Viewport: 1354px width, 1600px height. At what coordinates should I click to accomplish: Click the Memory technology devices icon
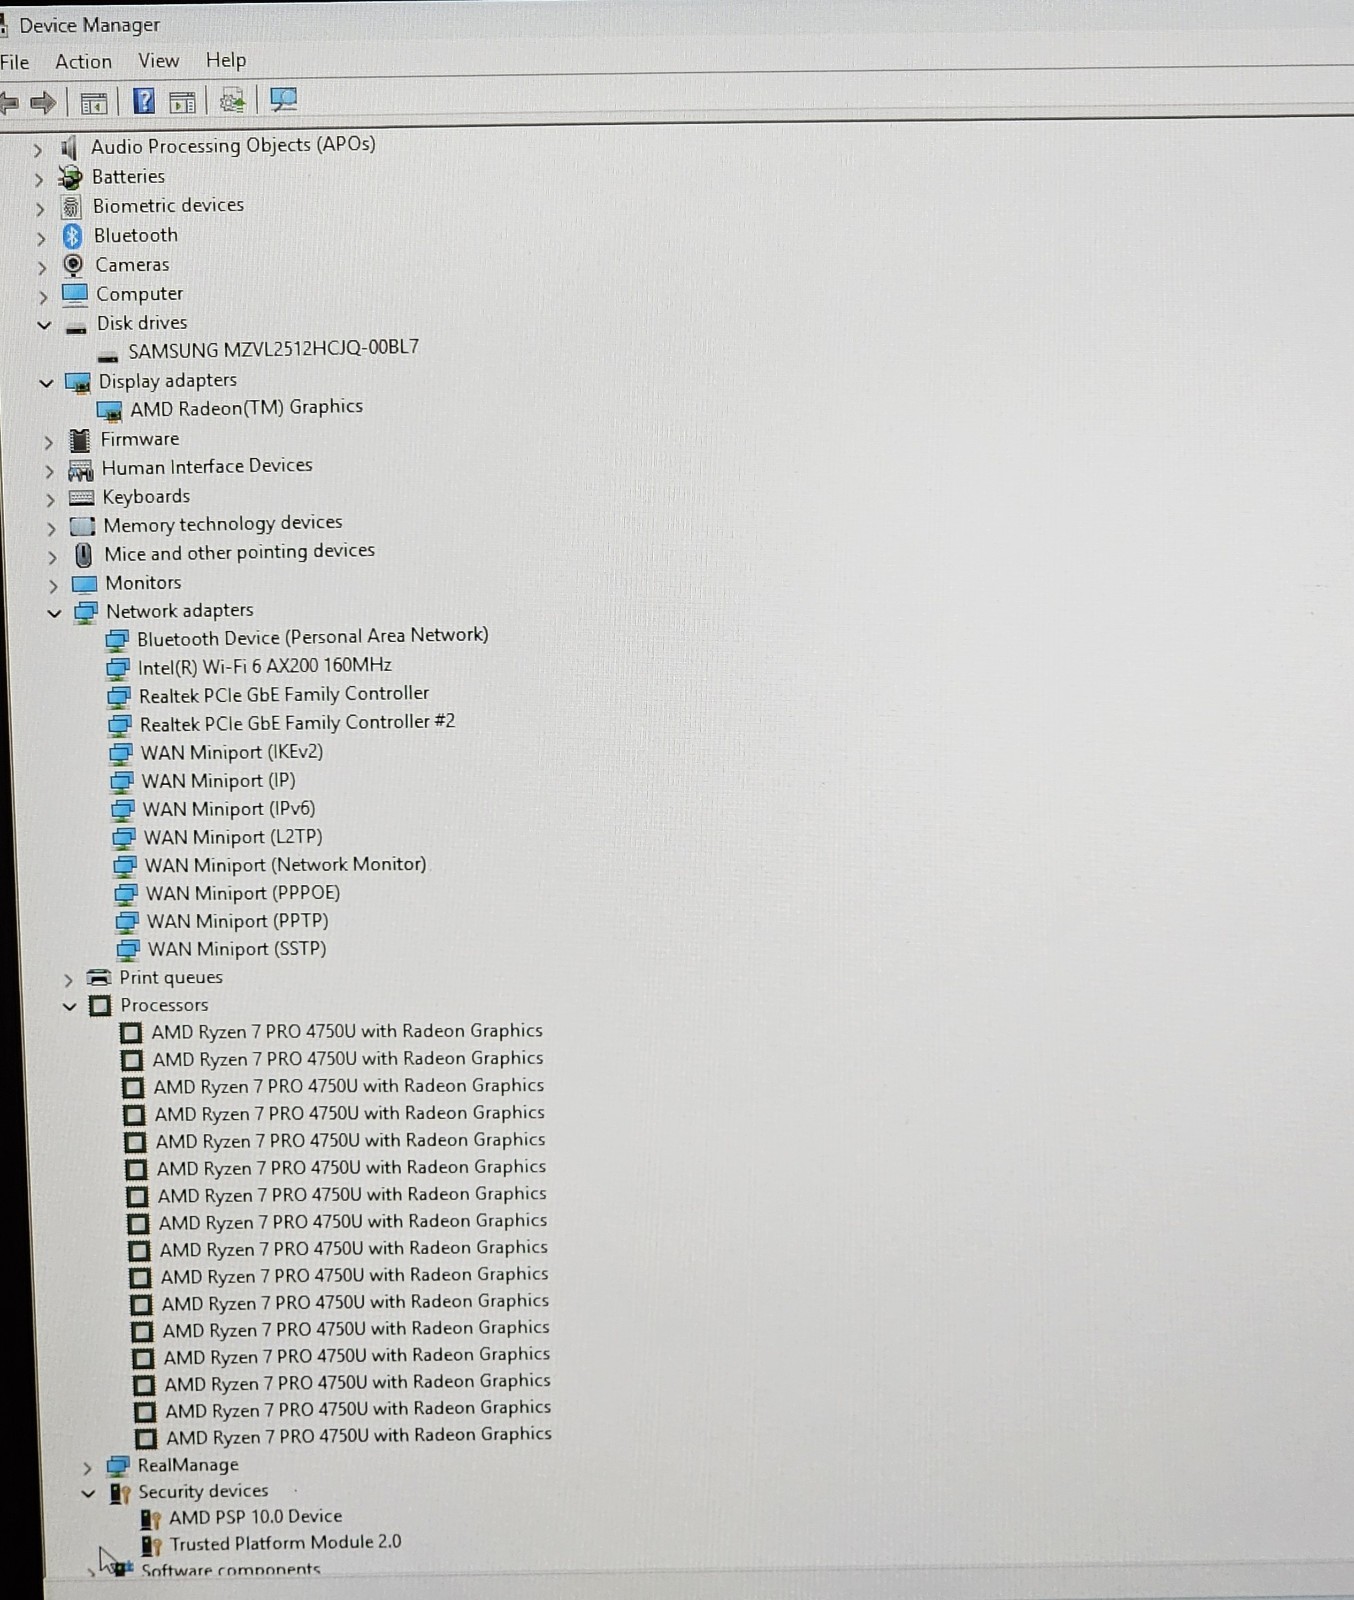[83, 526]
